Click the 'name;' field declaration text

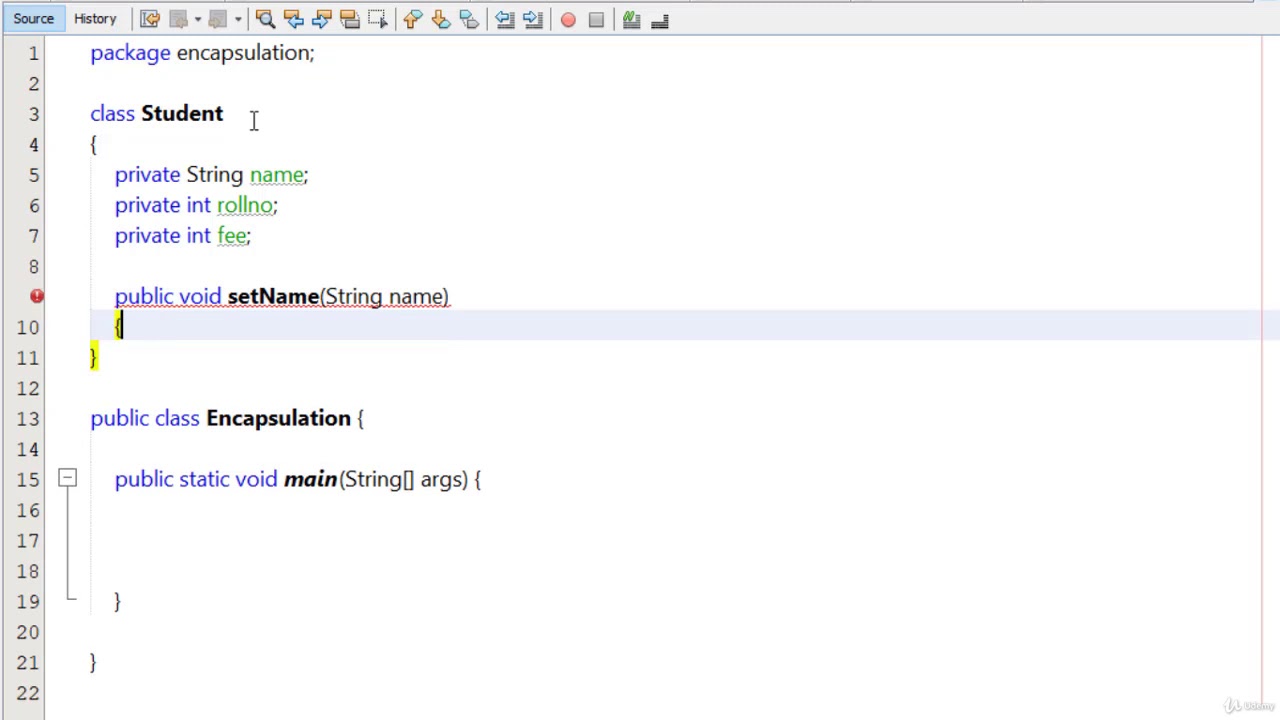click(x=279, y=174)
